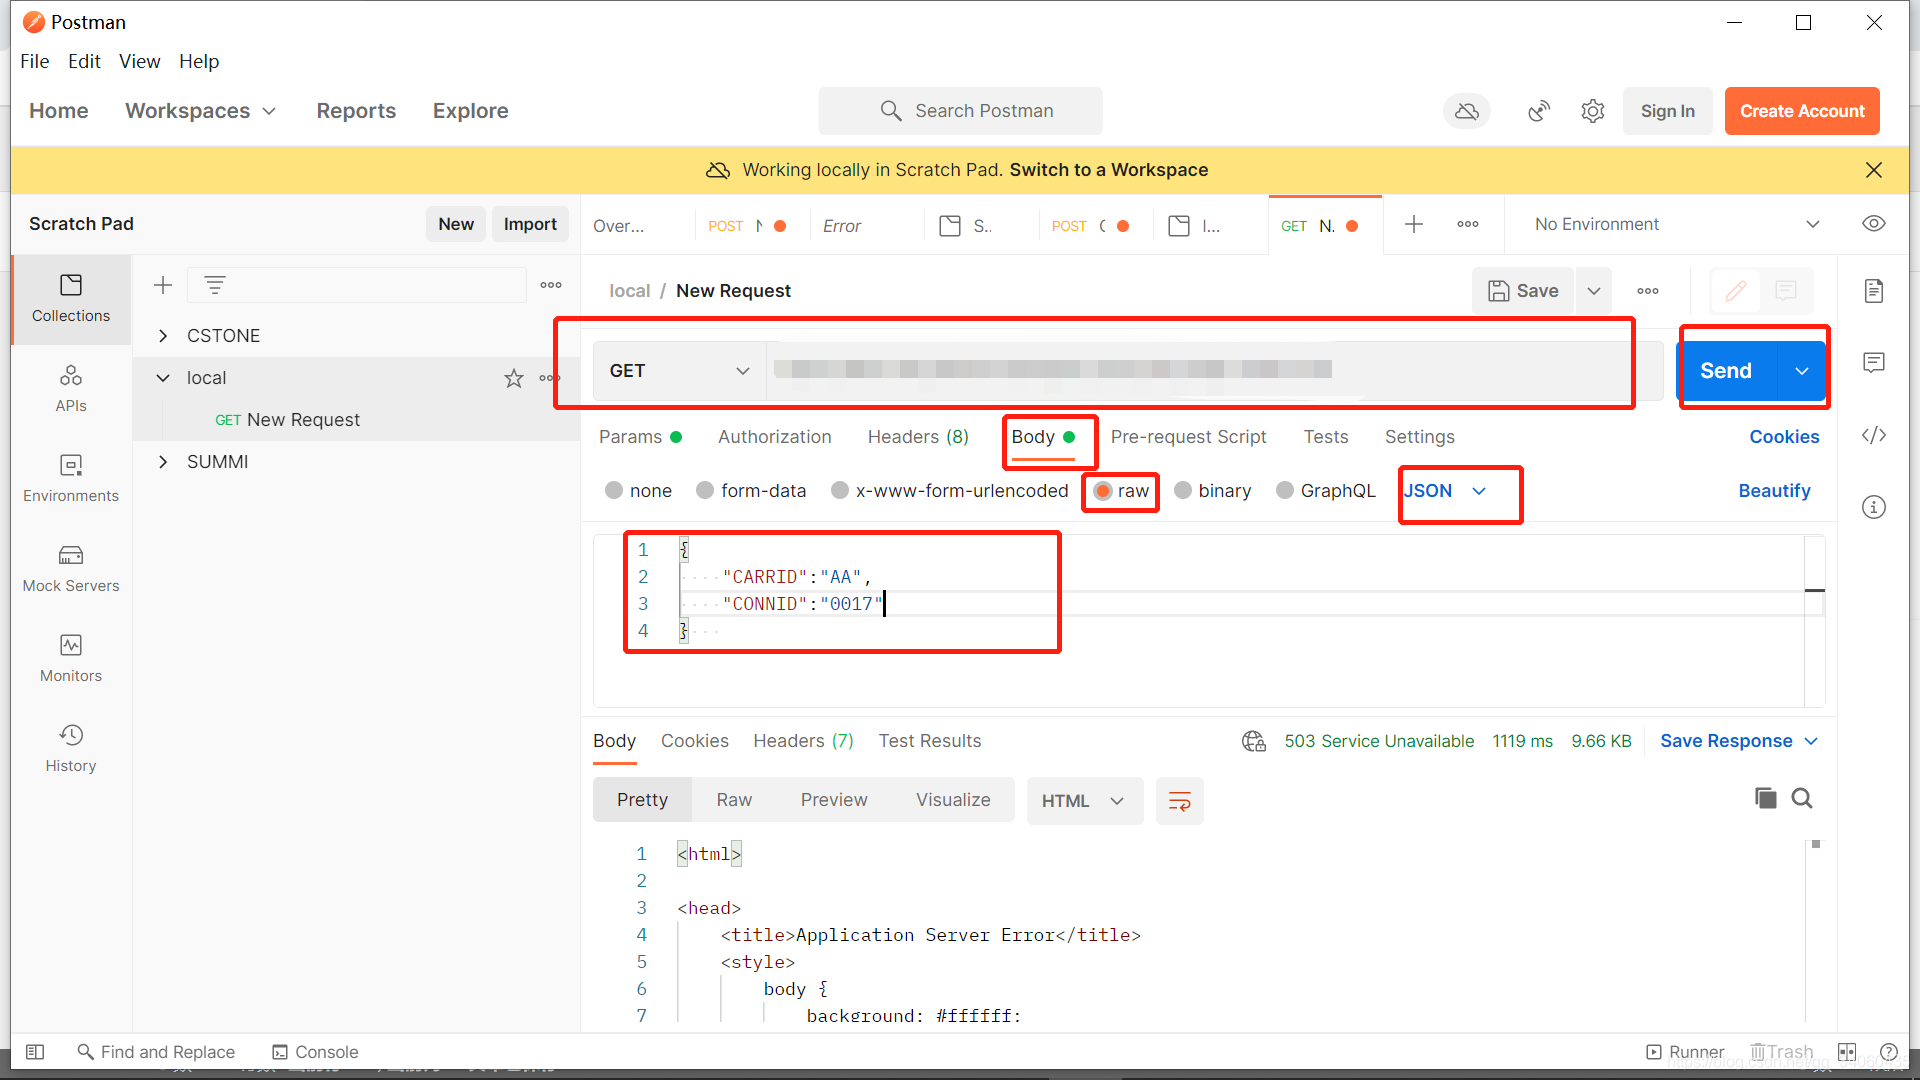The image size is (1920, 1080).
Task: Open the Pre-request Script tab
Action: (x=1188, y=437)
